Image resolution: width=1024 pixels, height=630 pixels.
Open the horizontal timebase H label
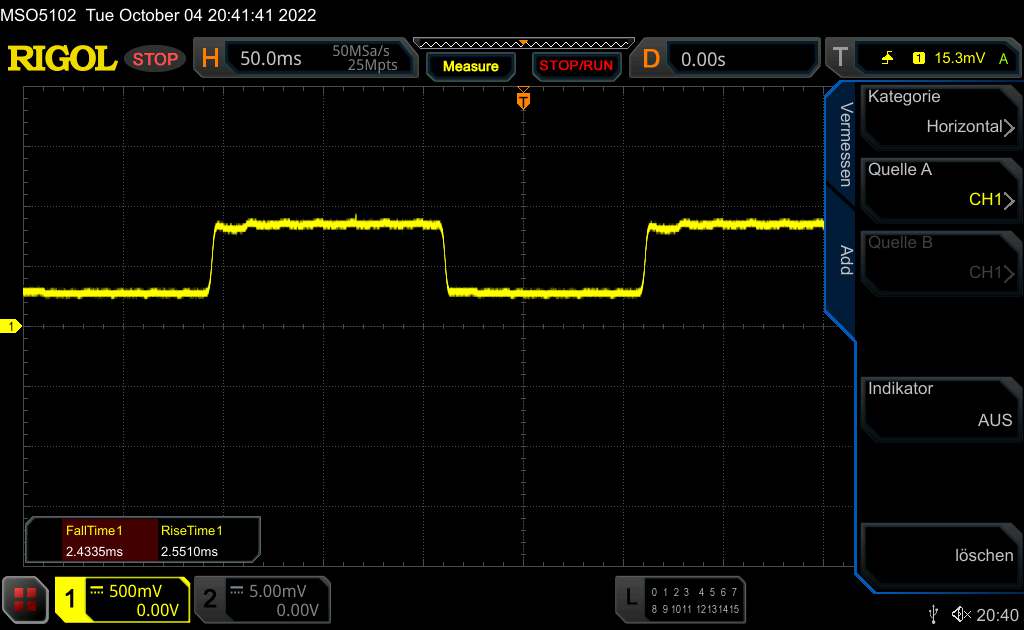click(x=210, y=59)
